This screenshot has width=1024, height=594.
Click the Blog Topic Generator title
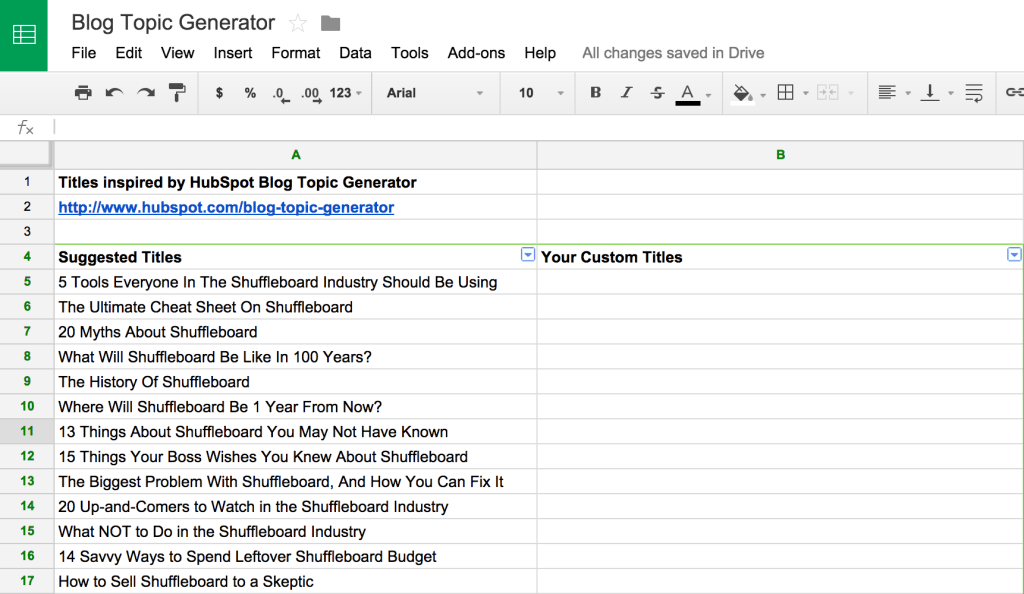click(173, 23)
